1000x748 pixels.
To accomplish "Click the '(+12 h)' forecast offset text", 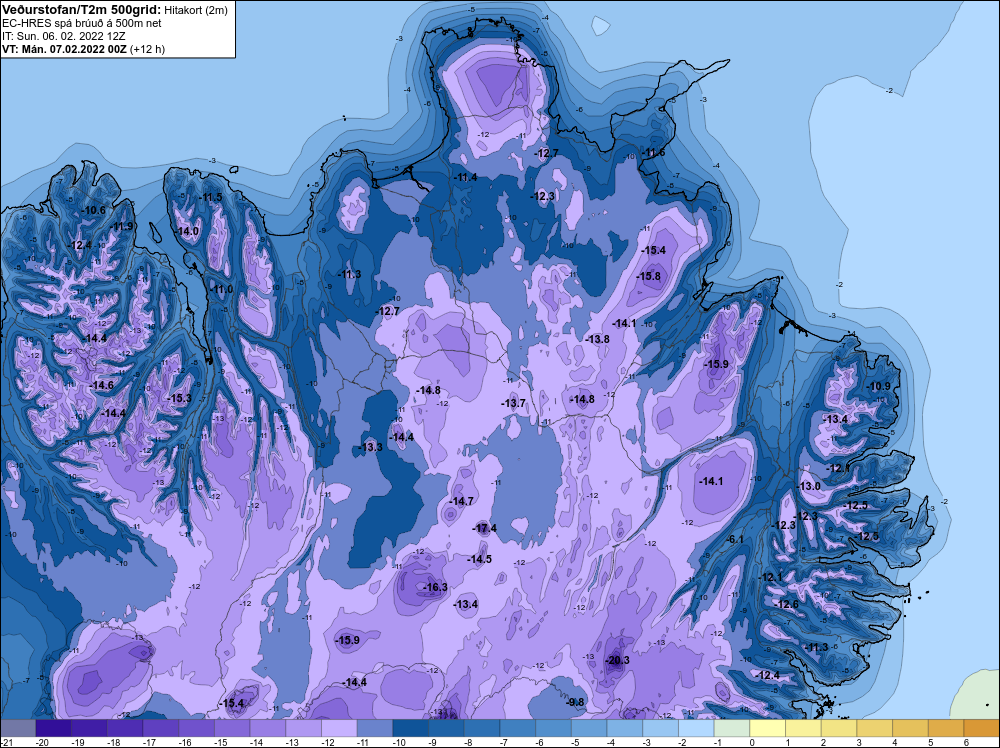I will 147,49.
